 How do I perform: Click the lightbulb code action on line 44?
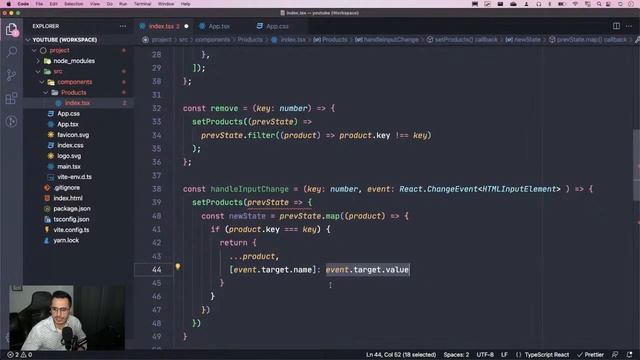click(x=178, y=267)
